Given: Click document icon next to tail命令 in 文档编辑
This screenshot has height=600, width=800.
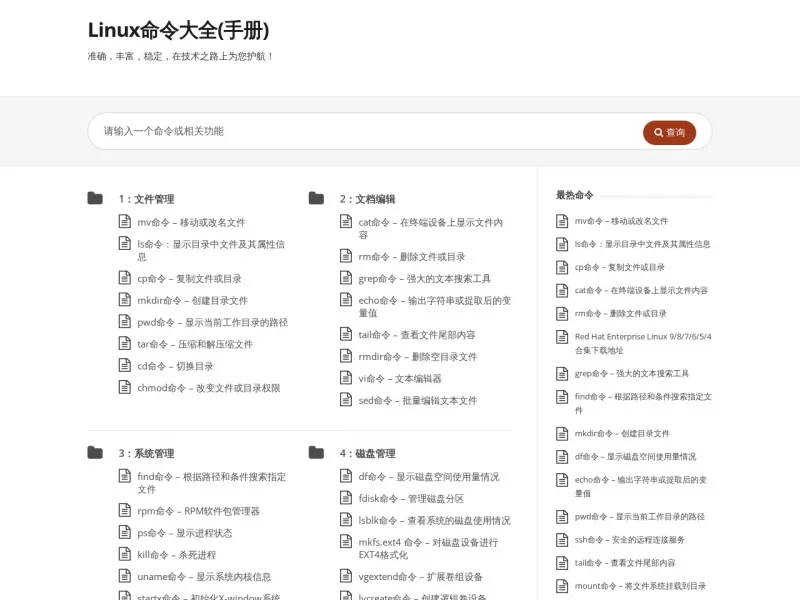Looking at the screenshot, I should [346, 334].
